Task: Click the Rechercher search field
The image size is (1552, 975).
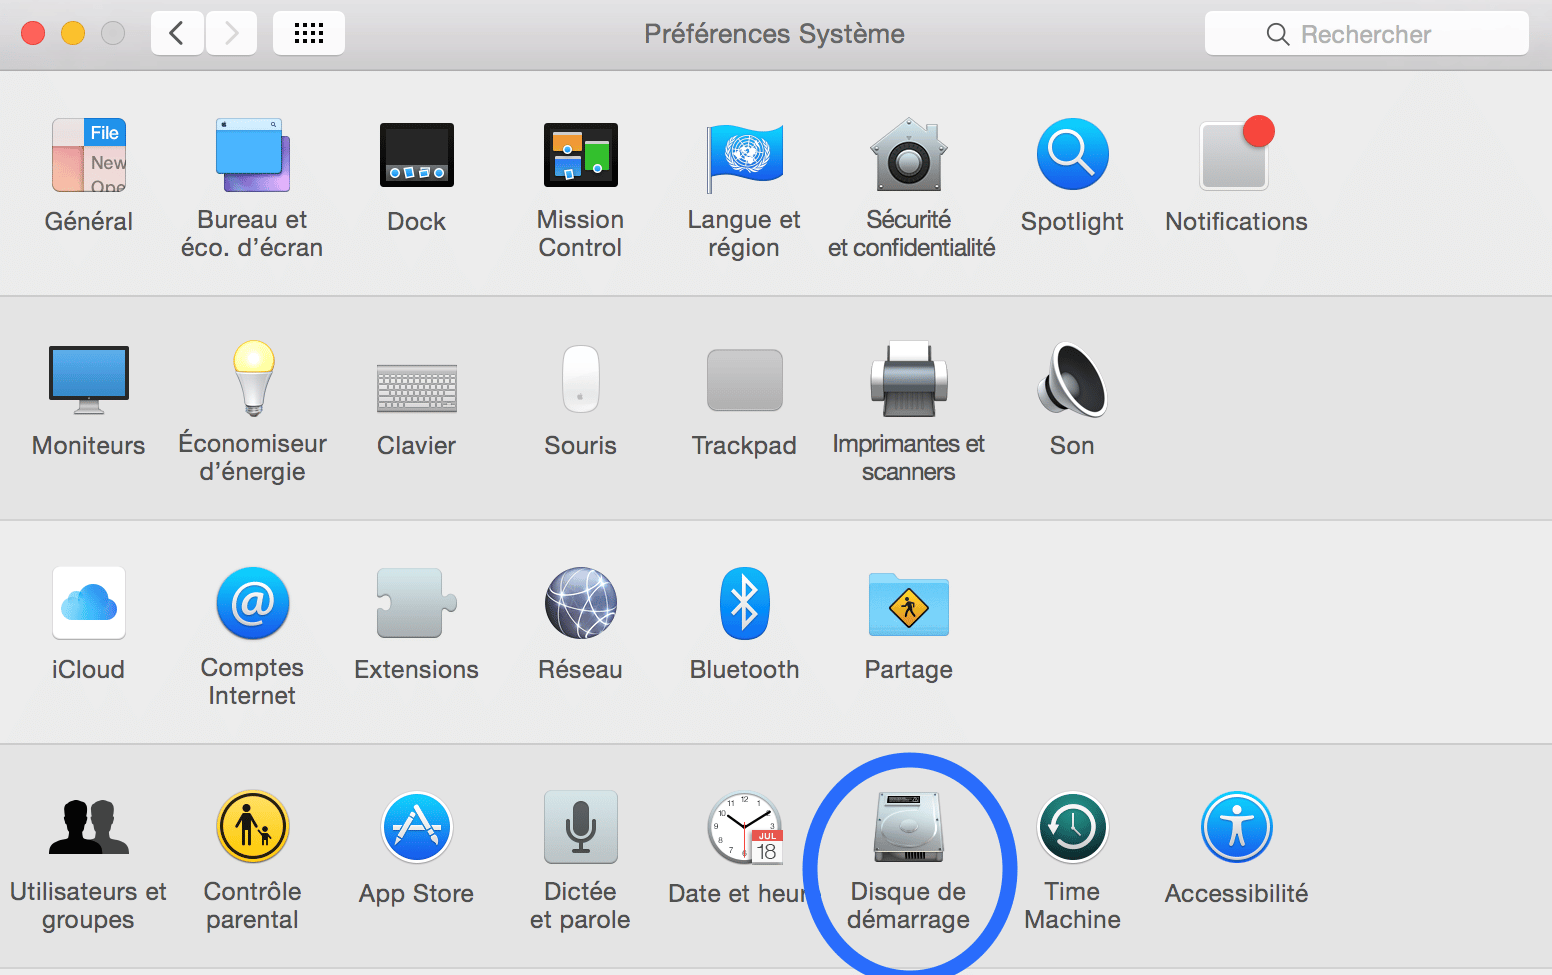Action: [1366, 34]
